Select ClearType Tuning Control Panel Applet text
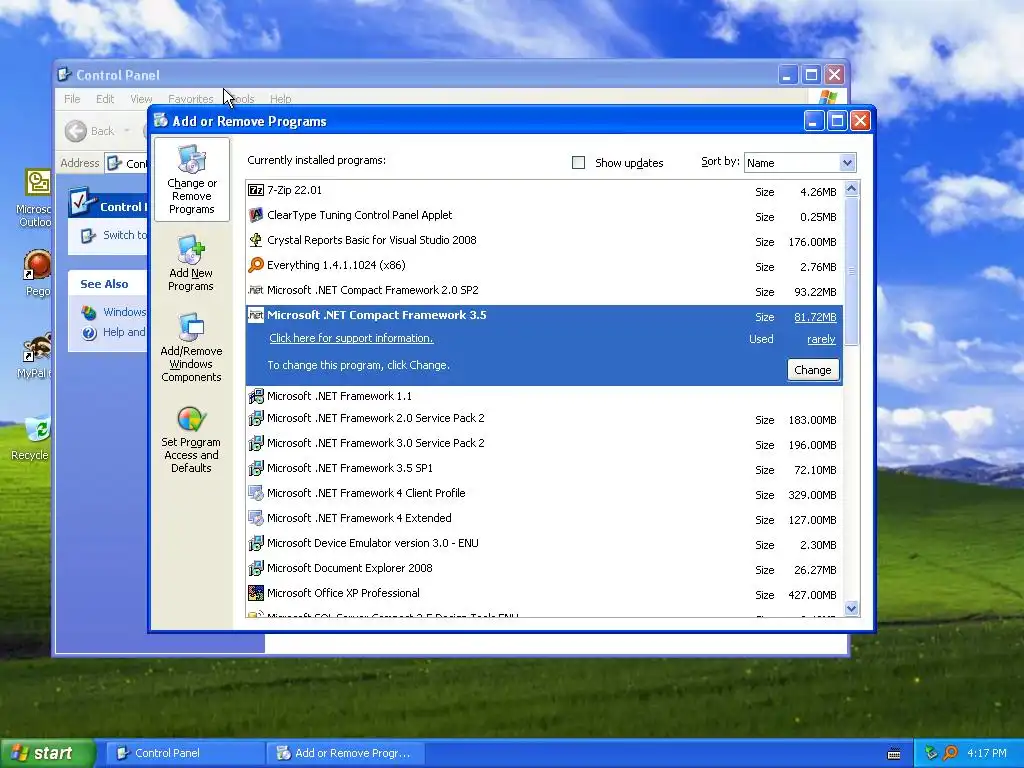The image size is (1024, 768). 359,215
